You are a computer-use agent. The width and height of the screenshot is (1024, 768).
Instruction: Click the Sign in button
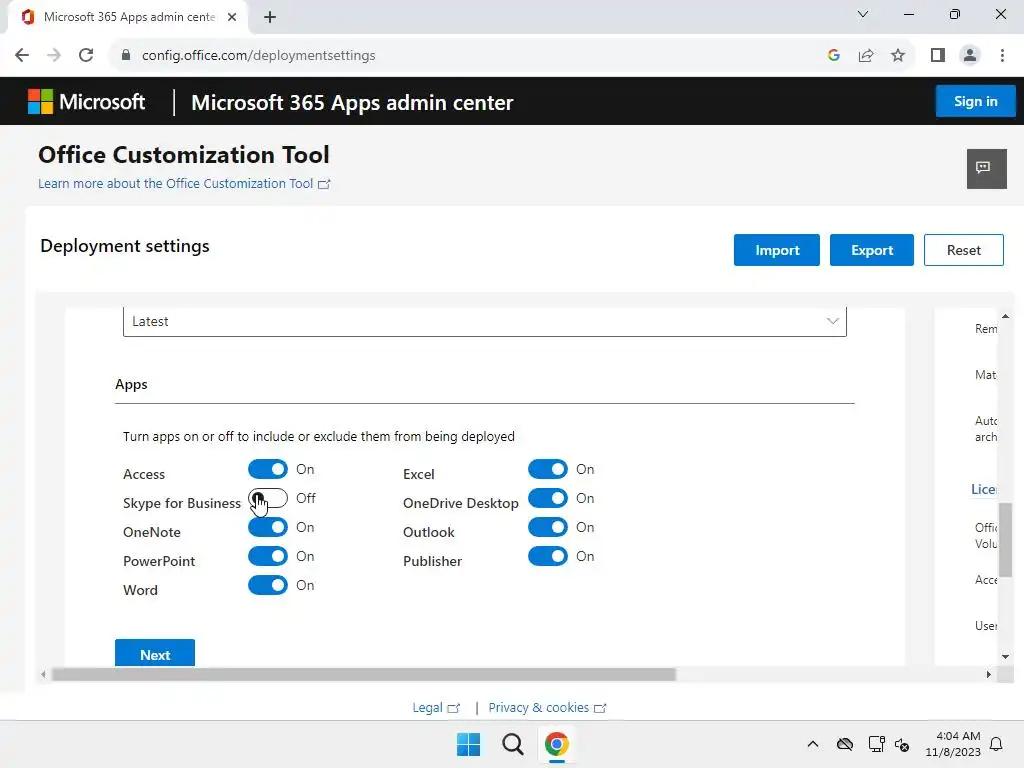pyautogui.click(x=975, y=101)
